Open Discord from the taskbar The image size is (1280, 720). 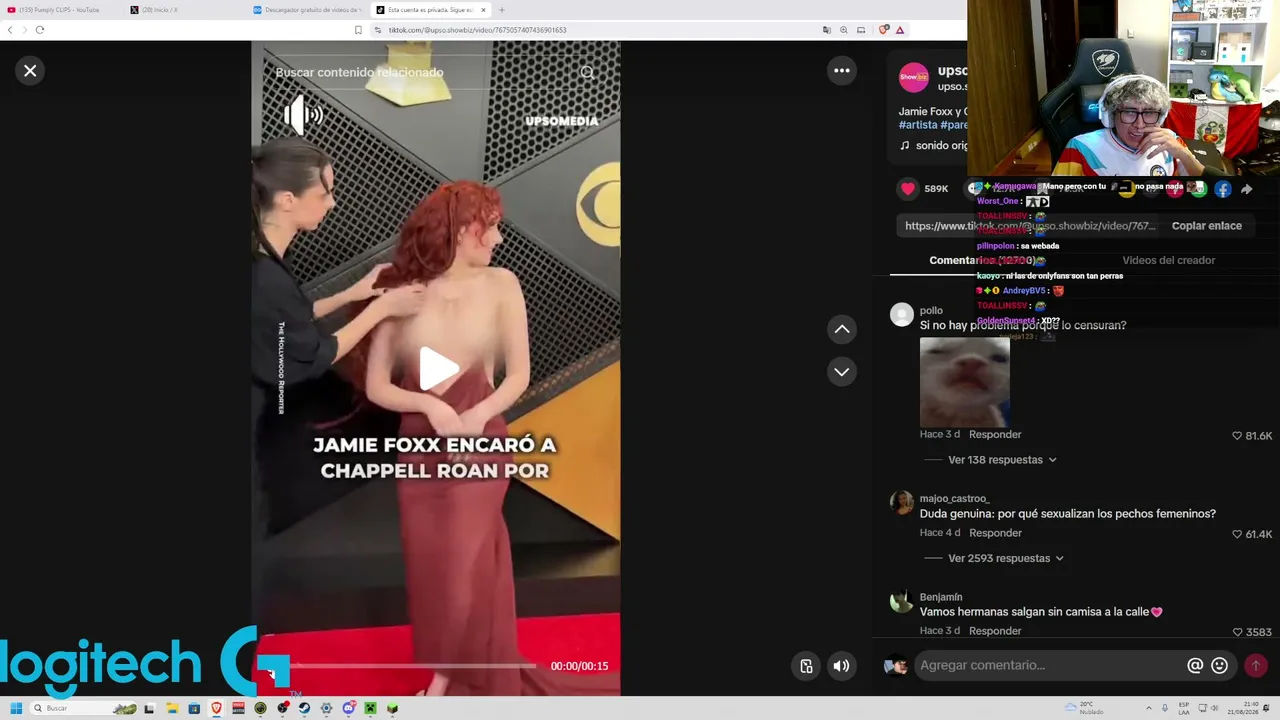tap(348, 708)
